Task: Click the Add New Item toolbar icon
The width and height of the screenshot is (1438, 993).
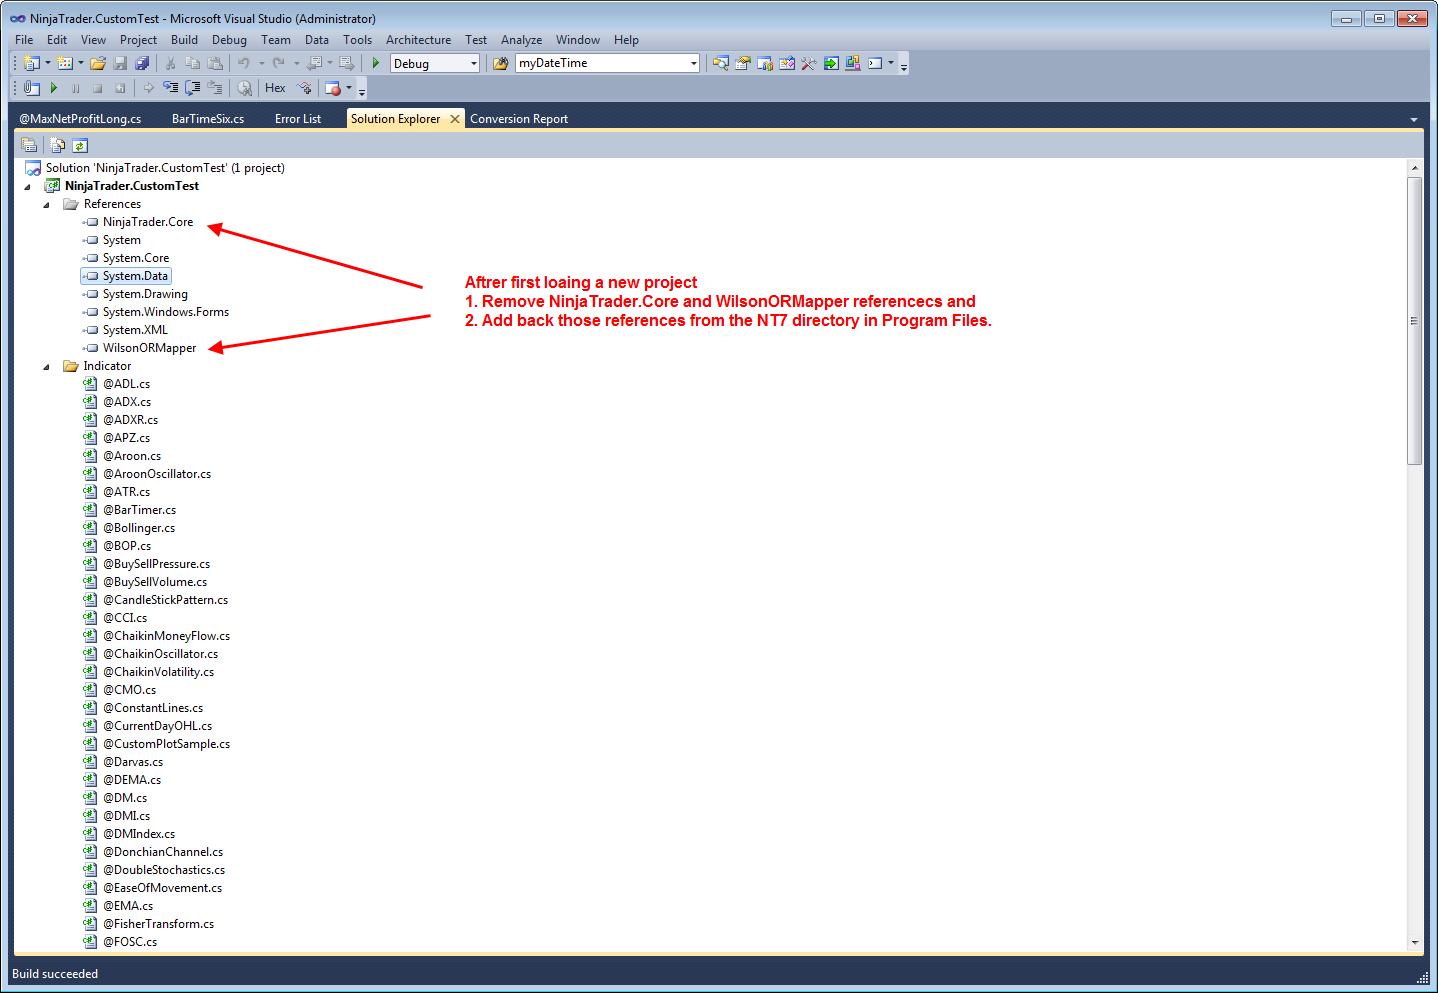Action: click(x=65, y=63)
